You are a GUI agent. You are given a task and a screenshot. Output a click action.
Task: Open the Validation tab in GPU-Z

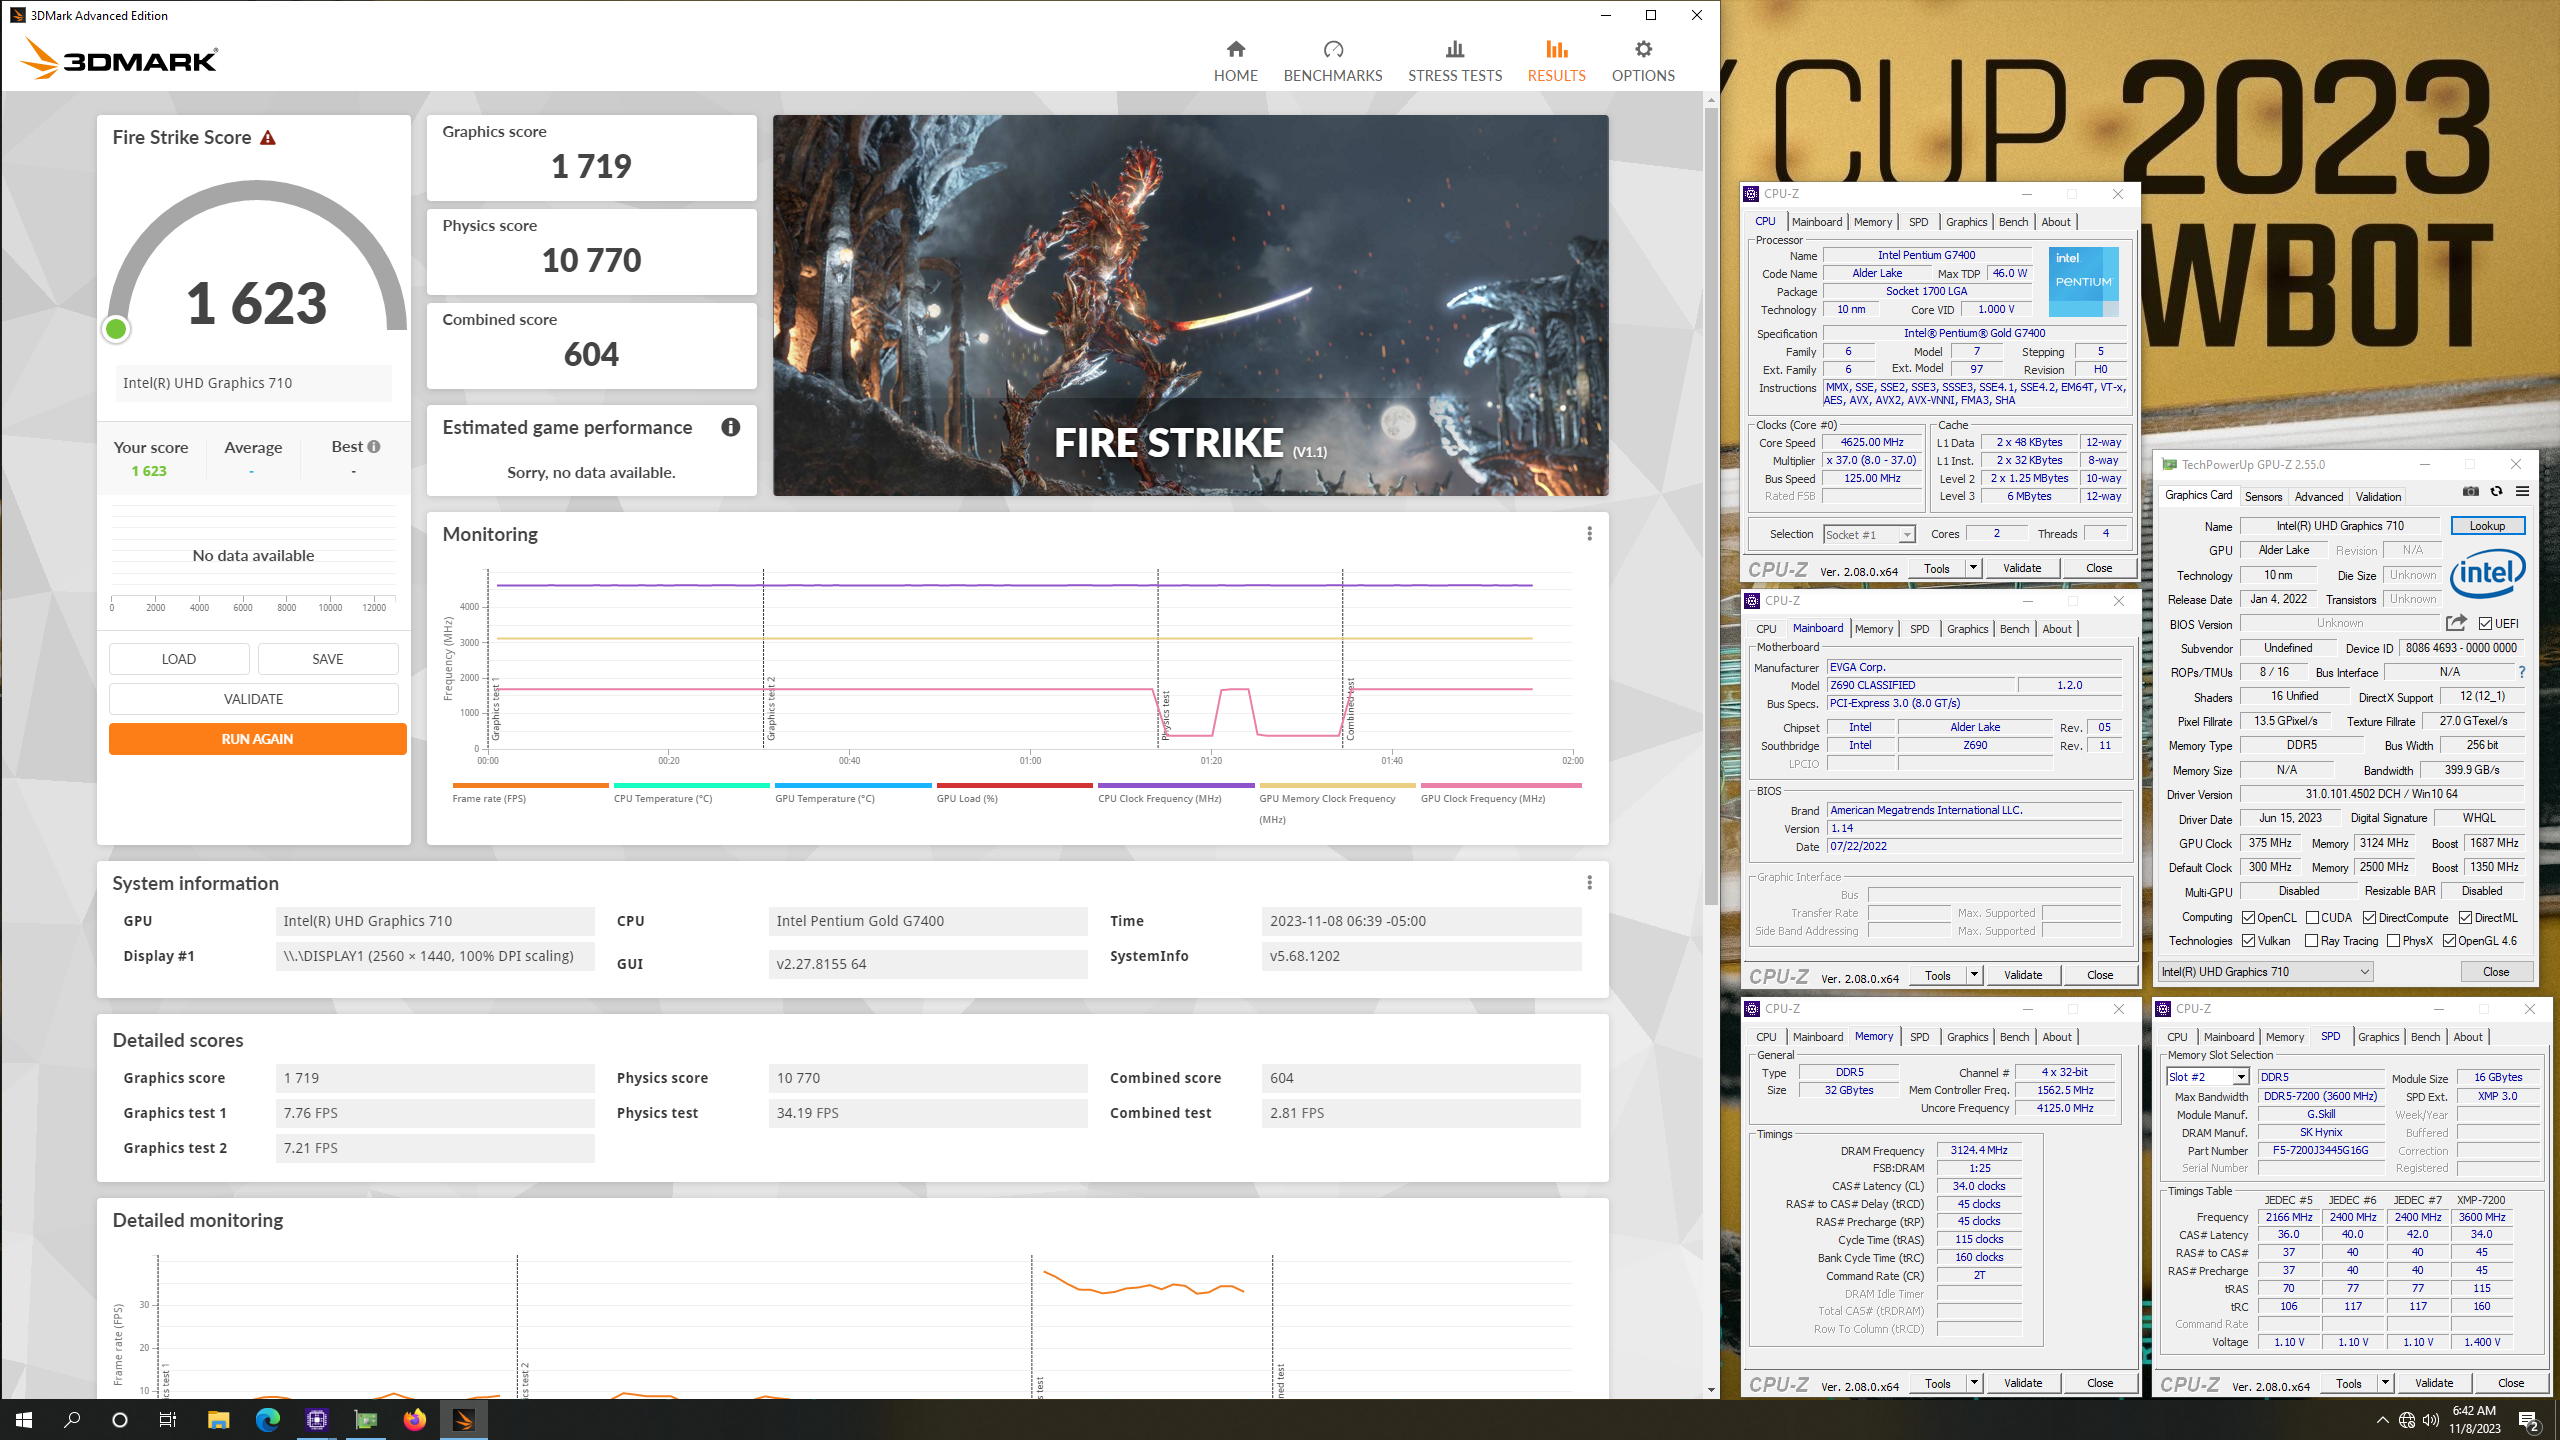pyautogui.click(x=2378, y=496)
